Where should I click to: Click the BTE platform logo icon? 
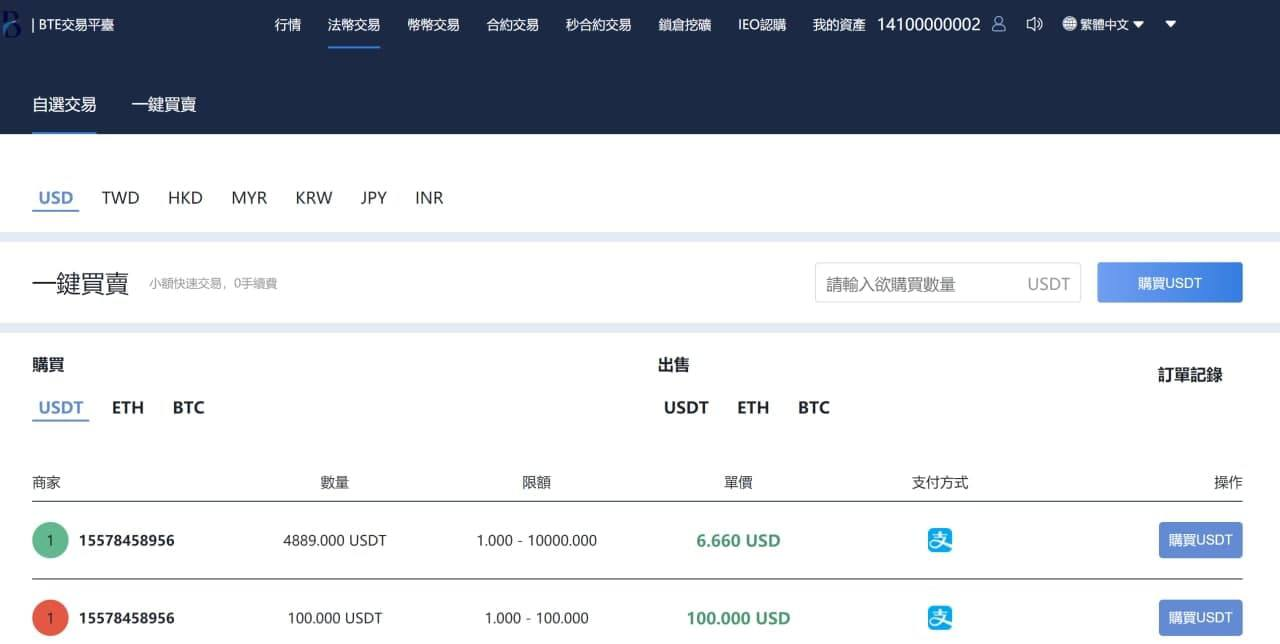11,24
